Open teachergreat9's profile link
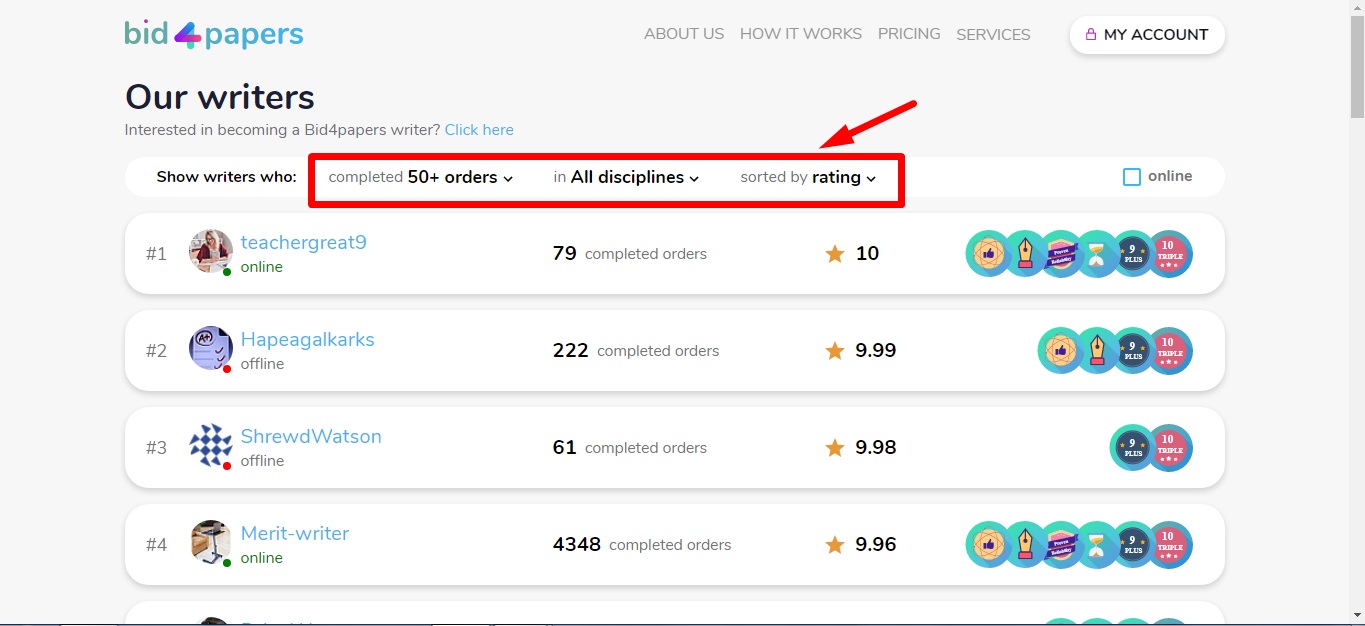 (304, 243)
